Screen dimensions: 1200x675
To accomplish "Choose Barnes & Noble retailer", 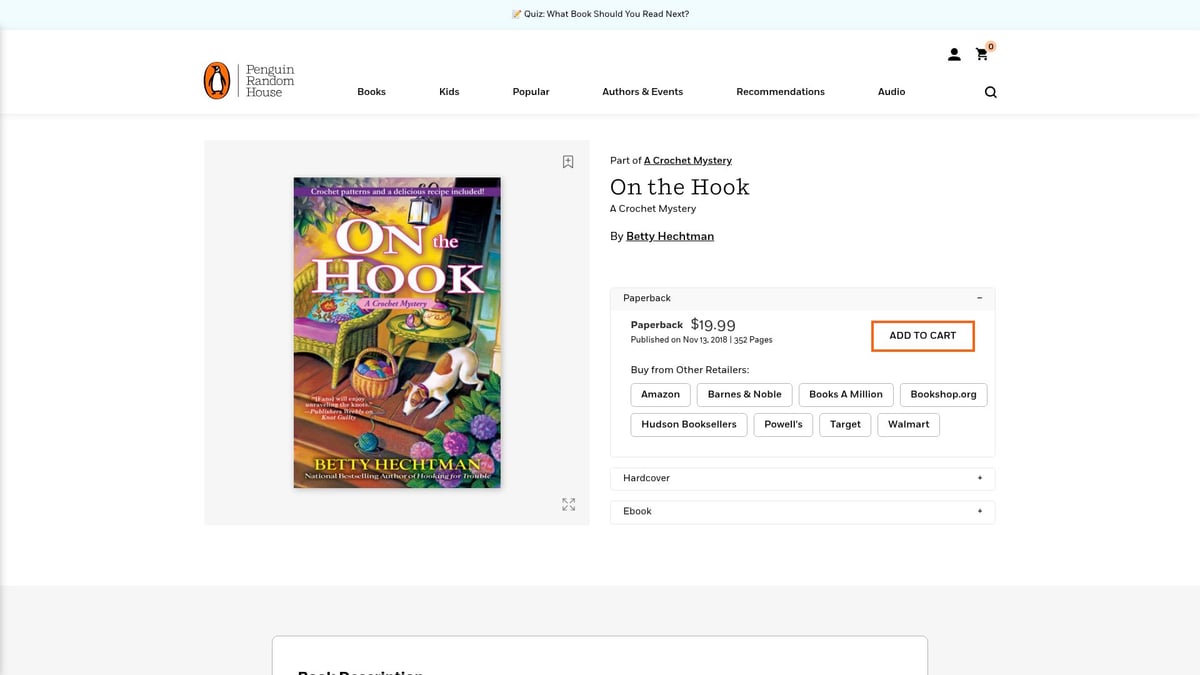I will click(x=744, y=395).
